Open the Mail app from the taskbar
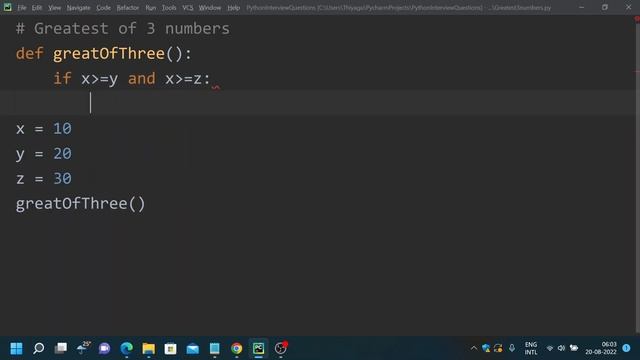 (x=193, y=349)
